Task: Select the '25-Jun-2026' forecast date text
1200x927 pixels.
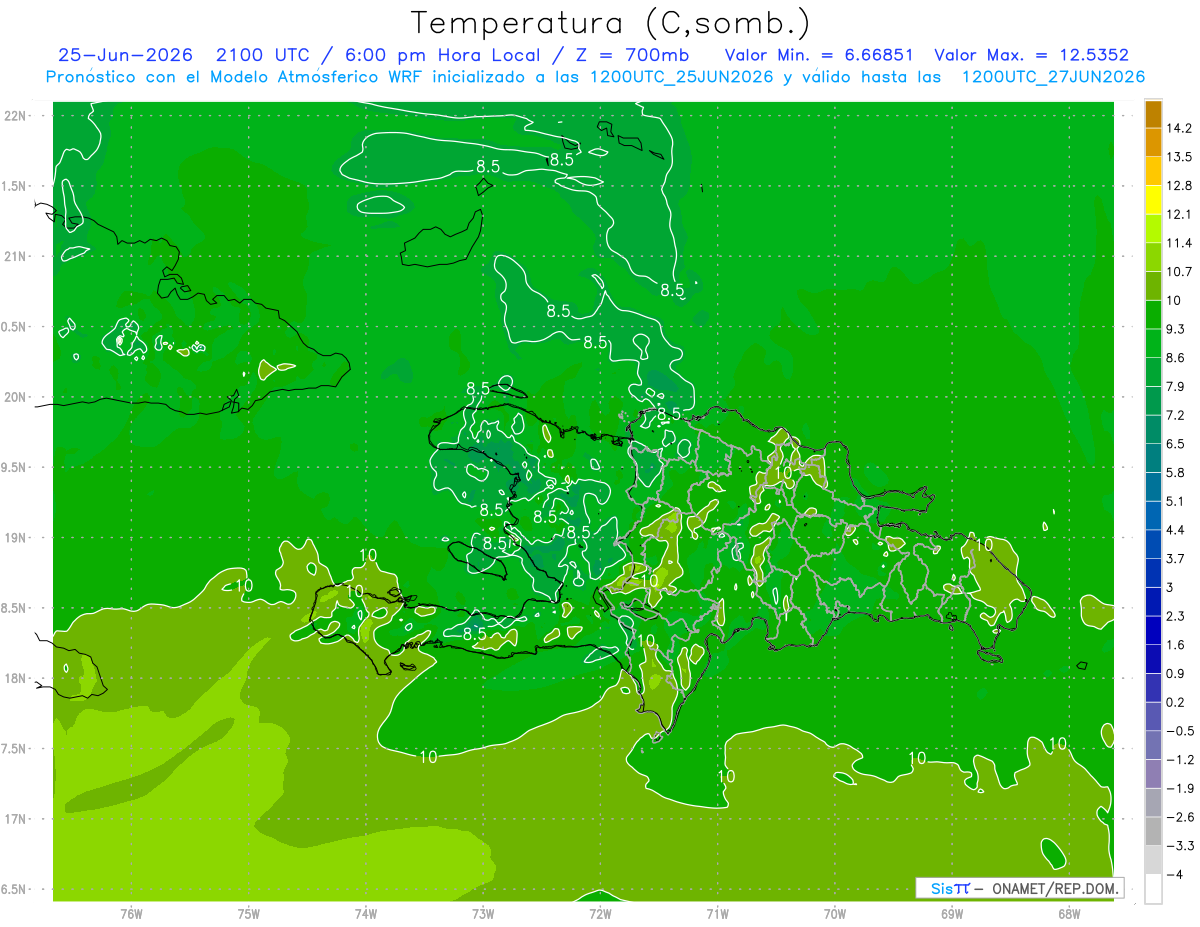Action: pyautogui.click(x=124, y=55)
